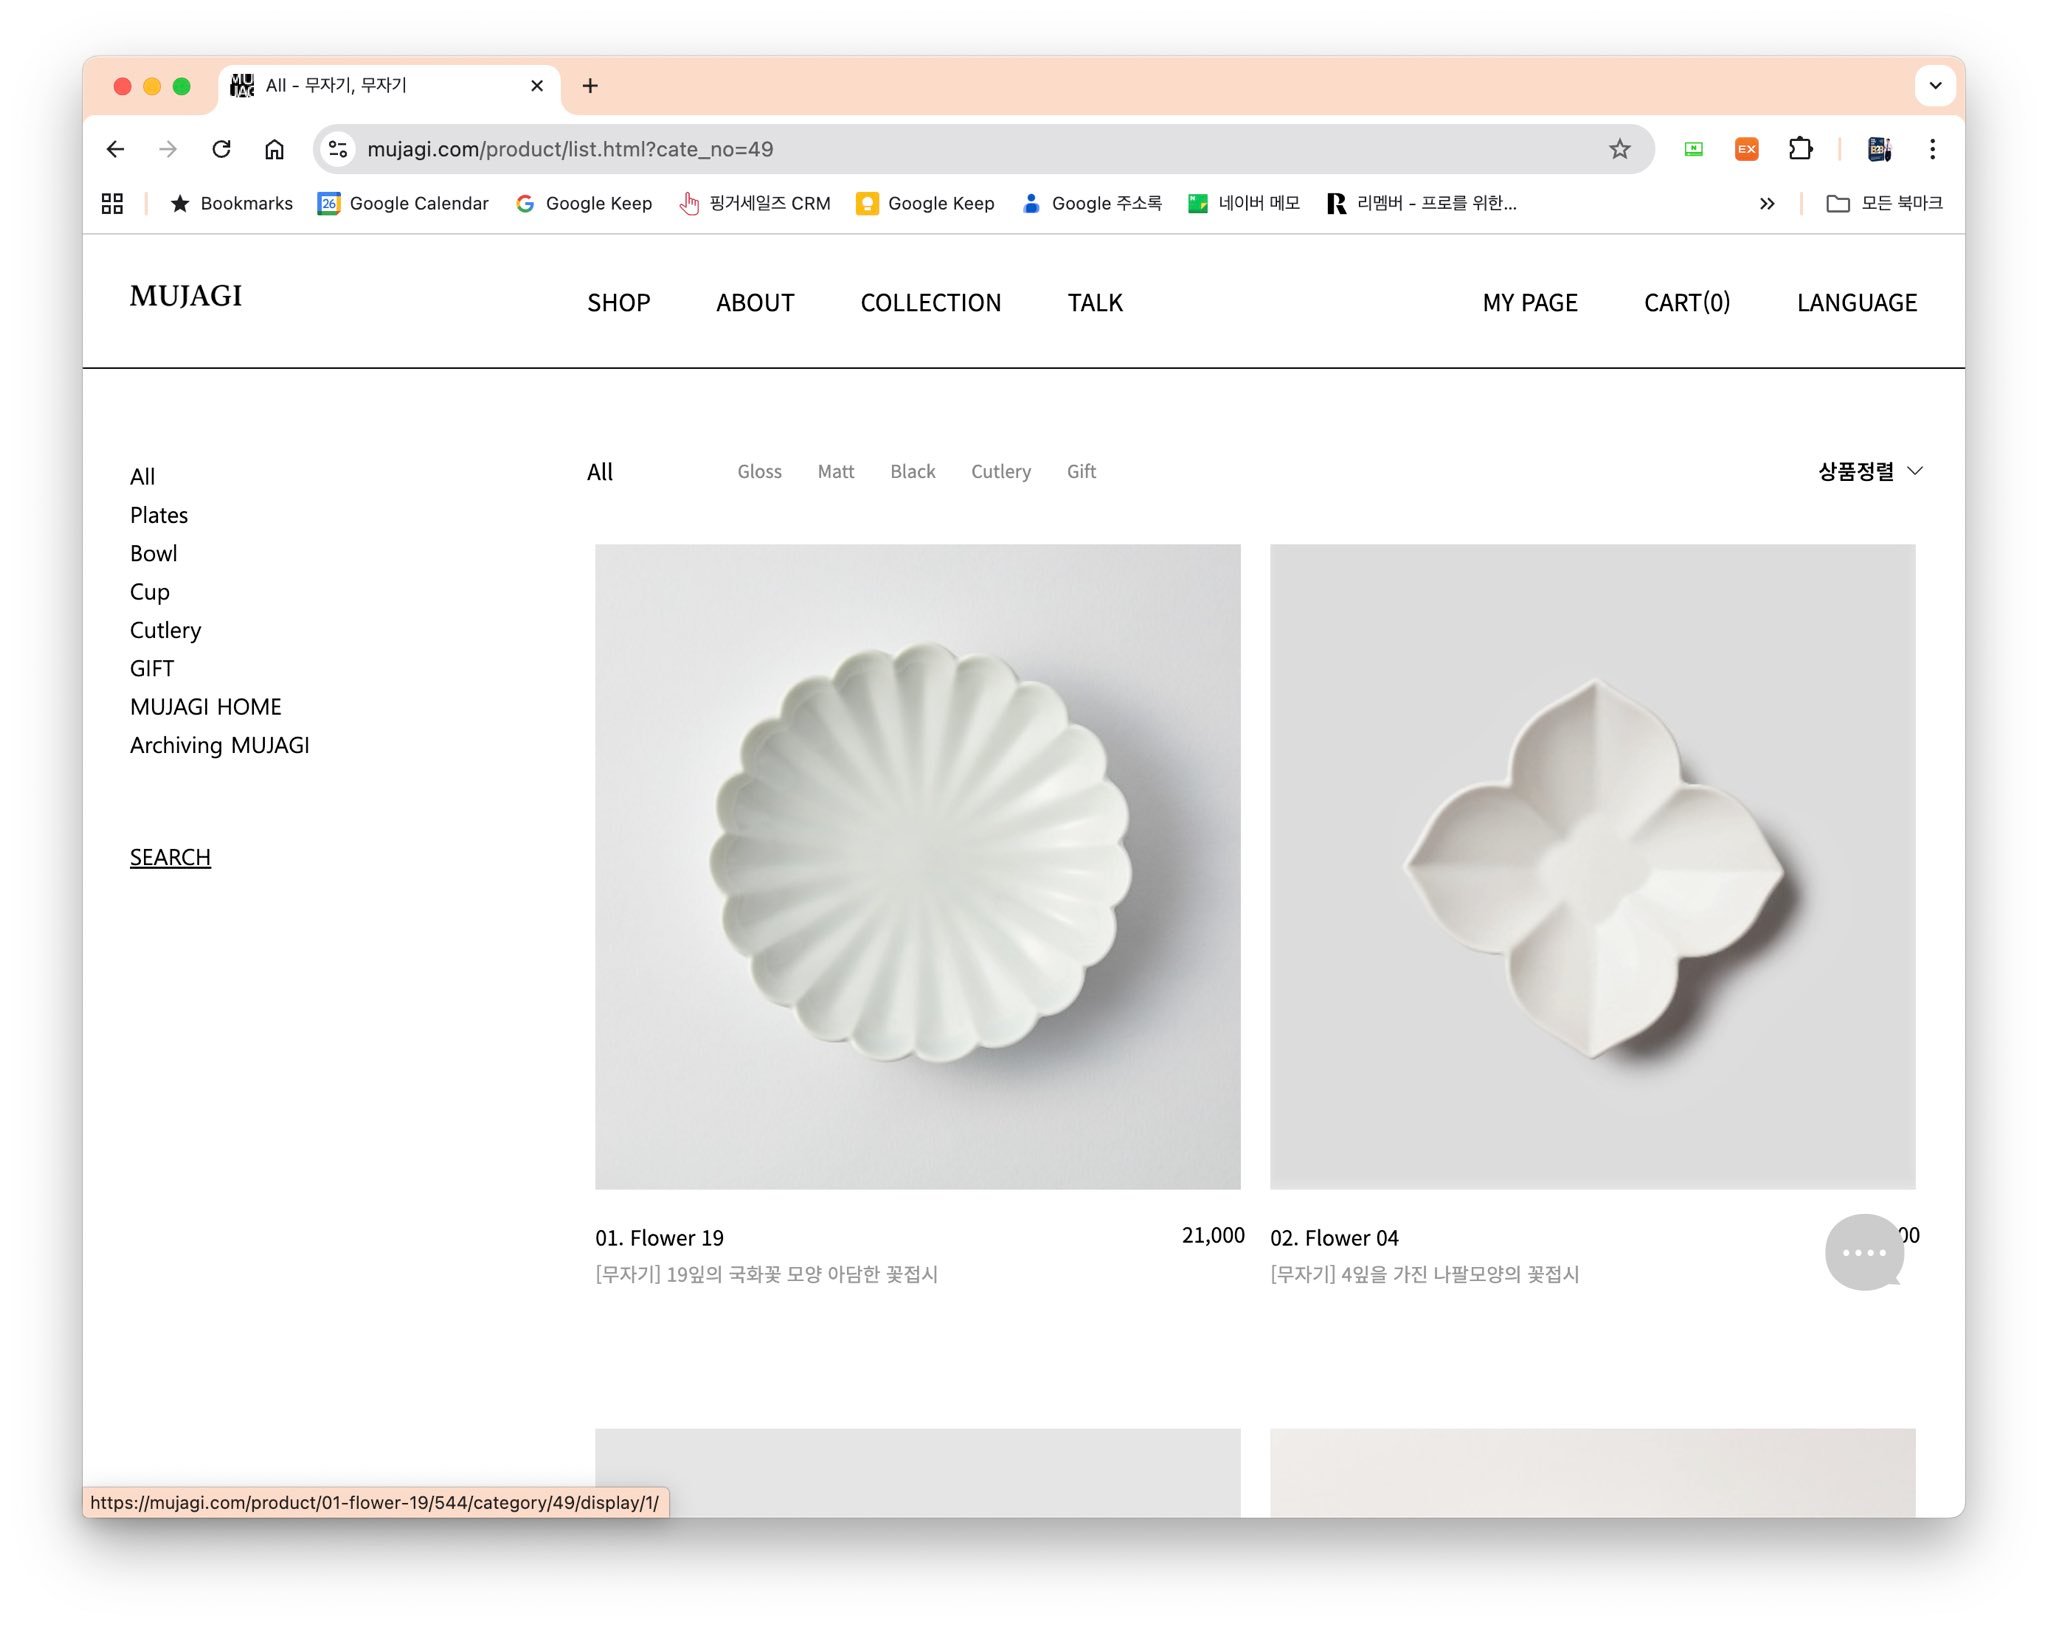Open the Flower 19 plate thumbnail

pyautogui.click(x=917, y=866)
